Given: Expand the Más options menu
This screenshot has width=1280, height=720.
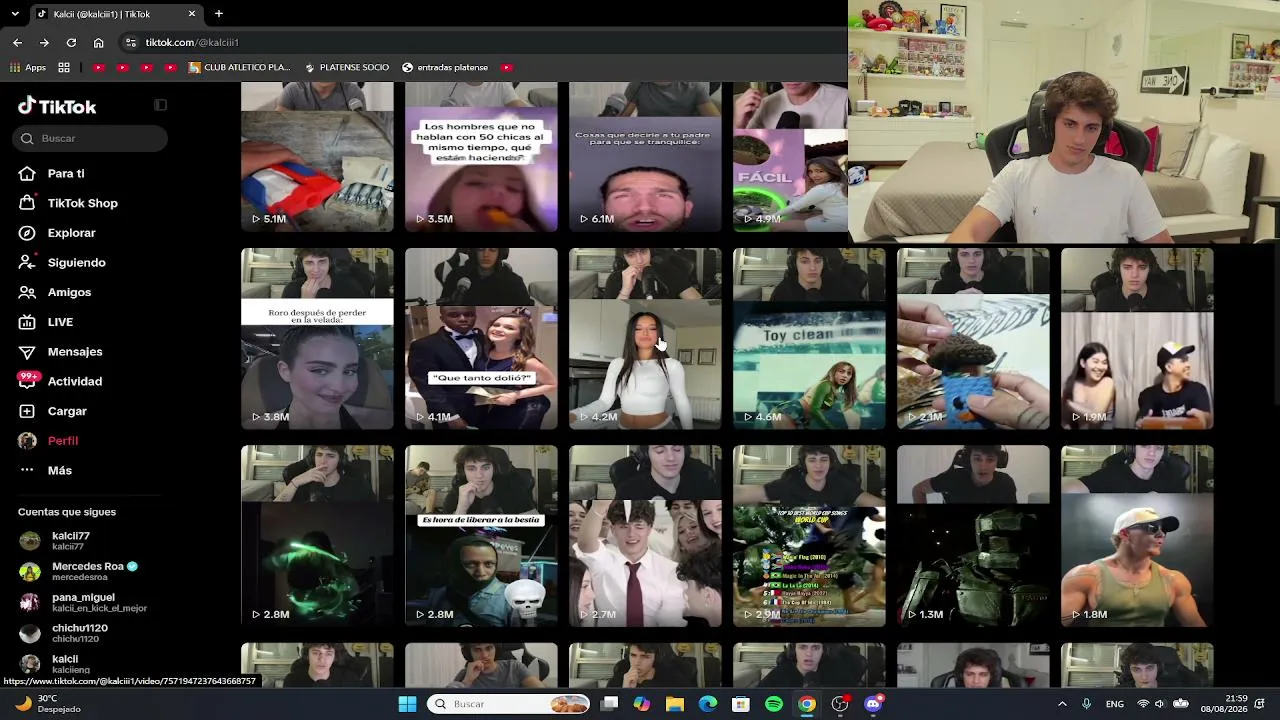Looking at the screenshot, I should (x=47, y=470).
